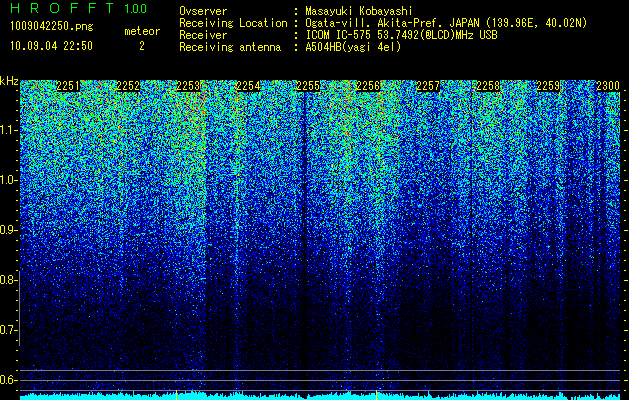Click the 0.6 frequency axis label
Image resolution: width=629 pixels, height=400 pixels.
pos(7,380)
